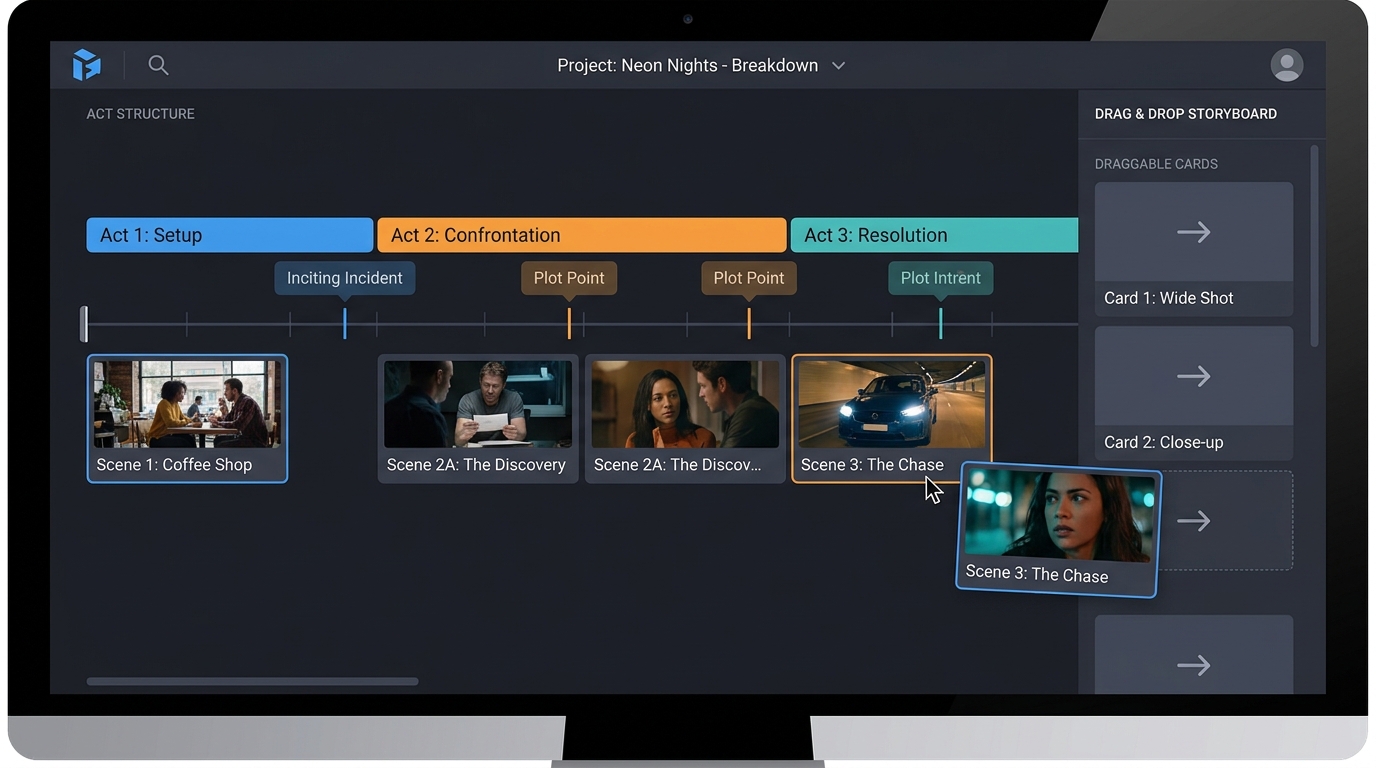Click the arrow in the dashed placeholder card
1376x768 pixels.
click(1194, 521)
